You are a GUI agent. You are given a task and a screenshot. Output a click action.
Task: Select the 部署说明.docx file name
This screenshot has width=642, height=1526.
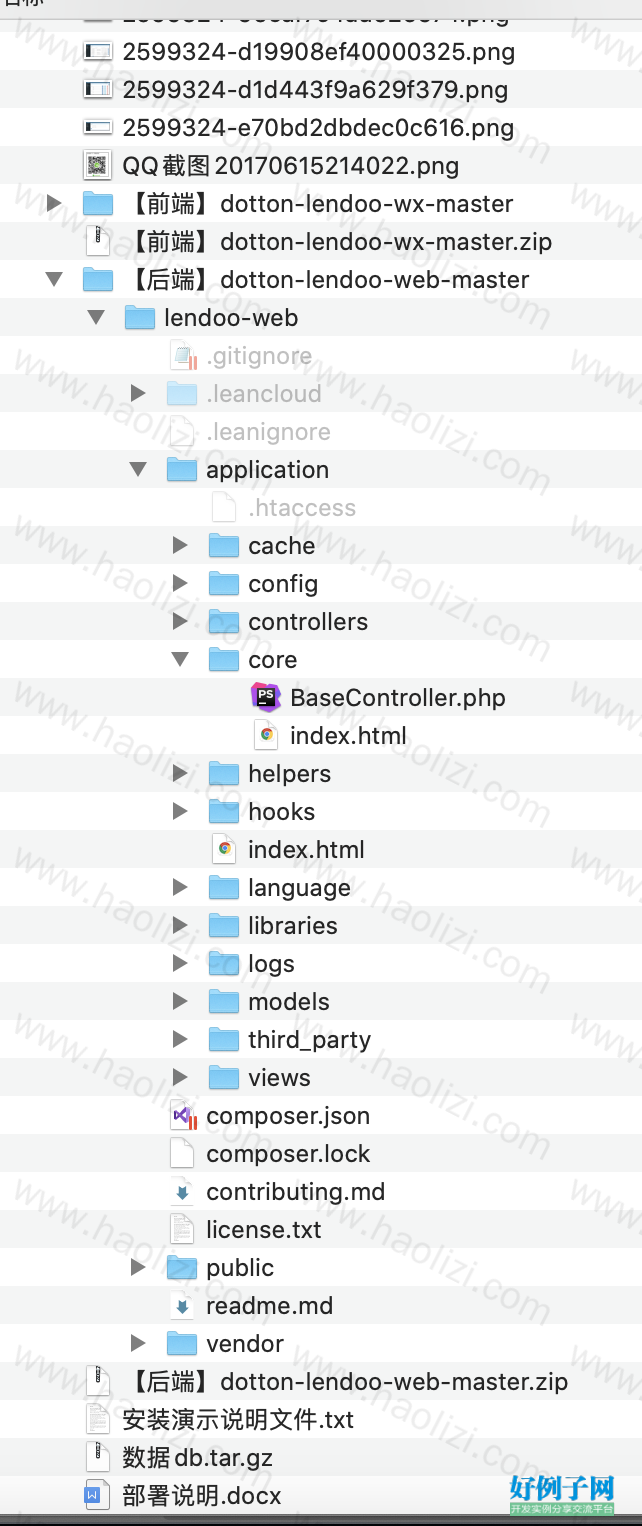click(202, 1496)
